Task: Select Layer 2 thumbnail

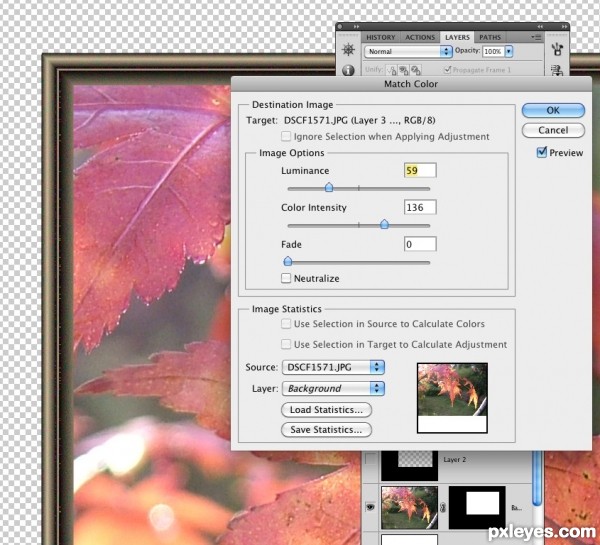Action: tap(409, 465)
